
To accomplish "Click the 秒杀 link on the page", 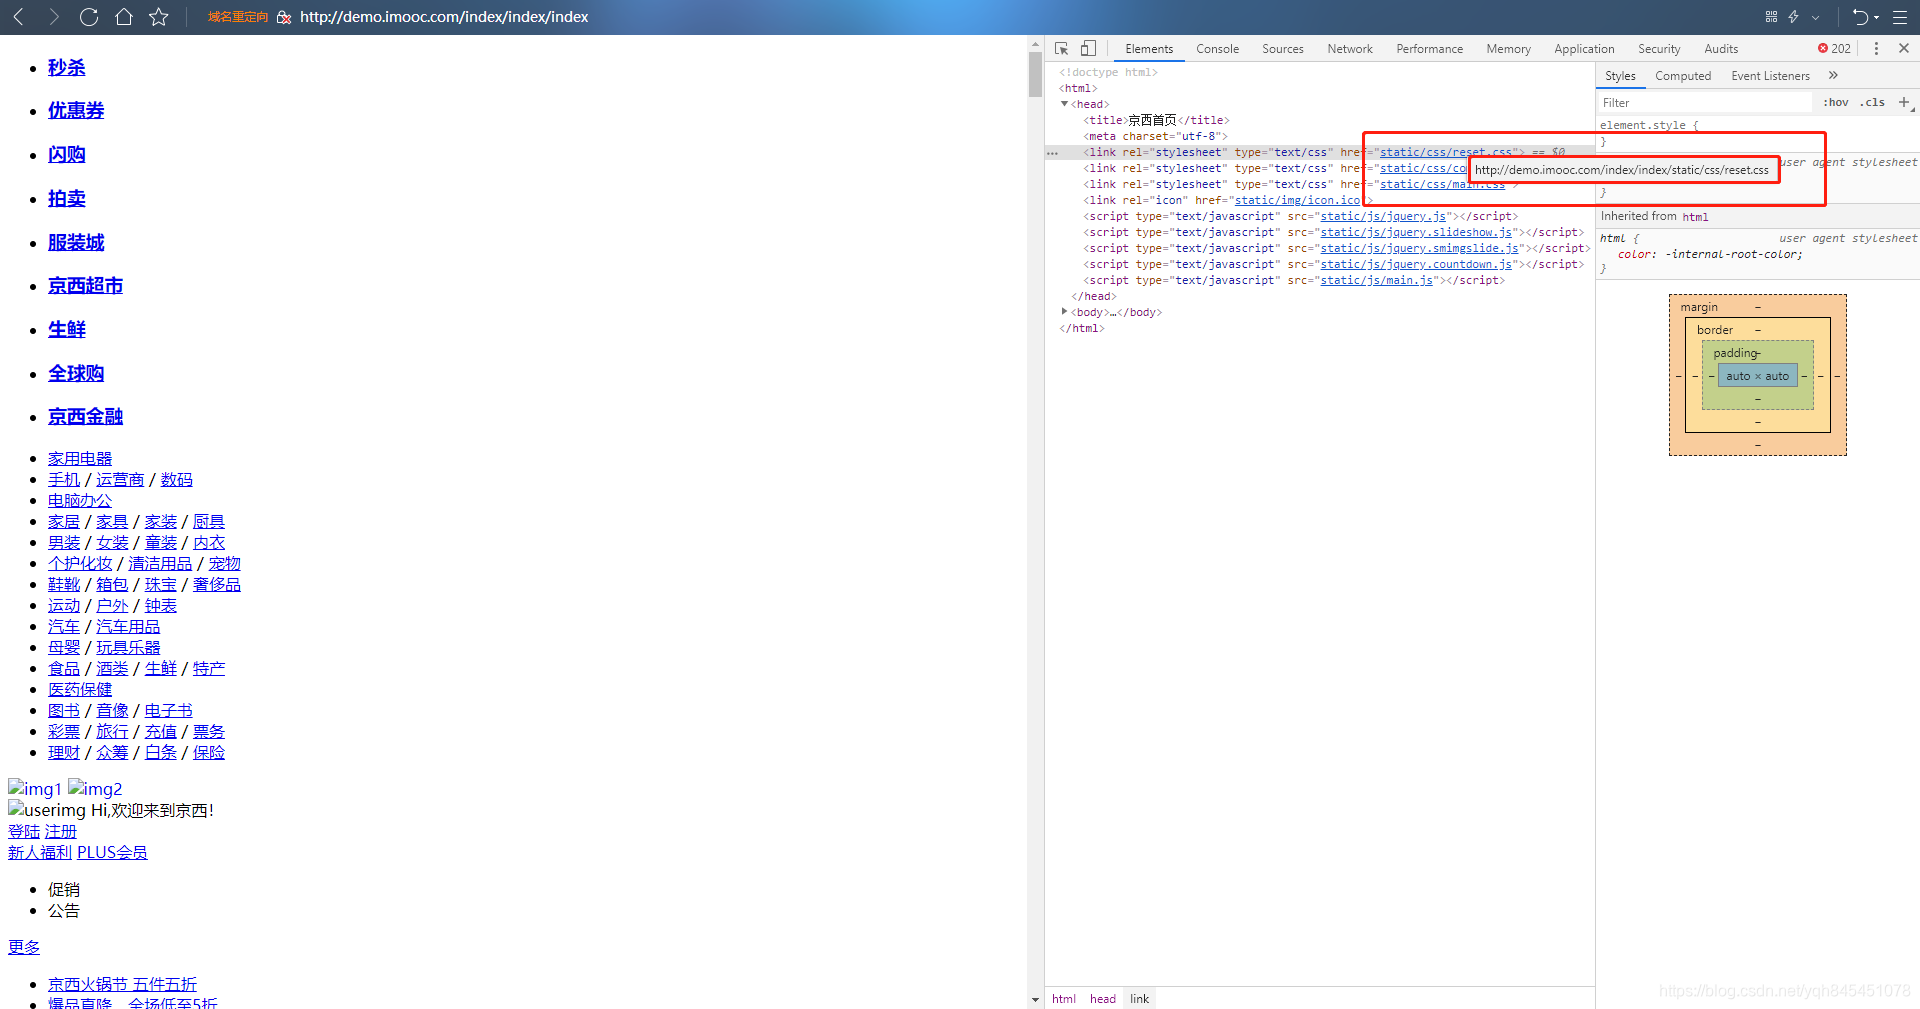I will [67, 67].
